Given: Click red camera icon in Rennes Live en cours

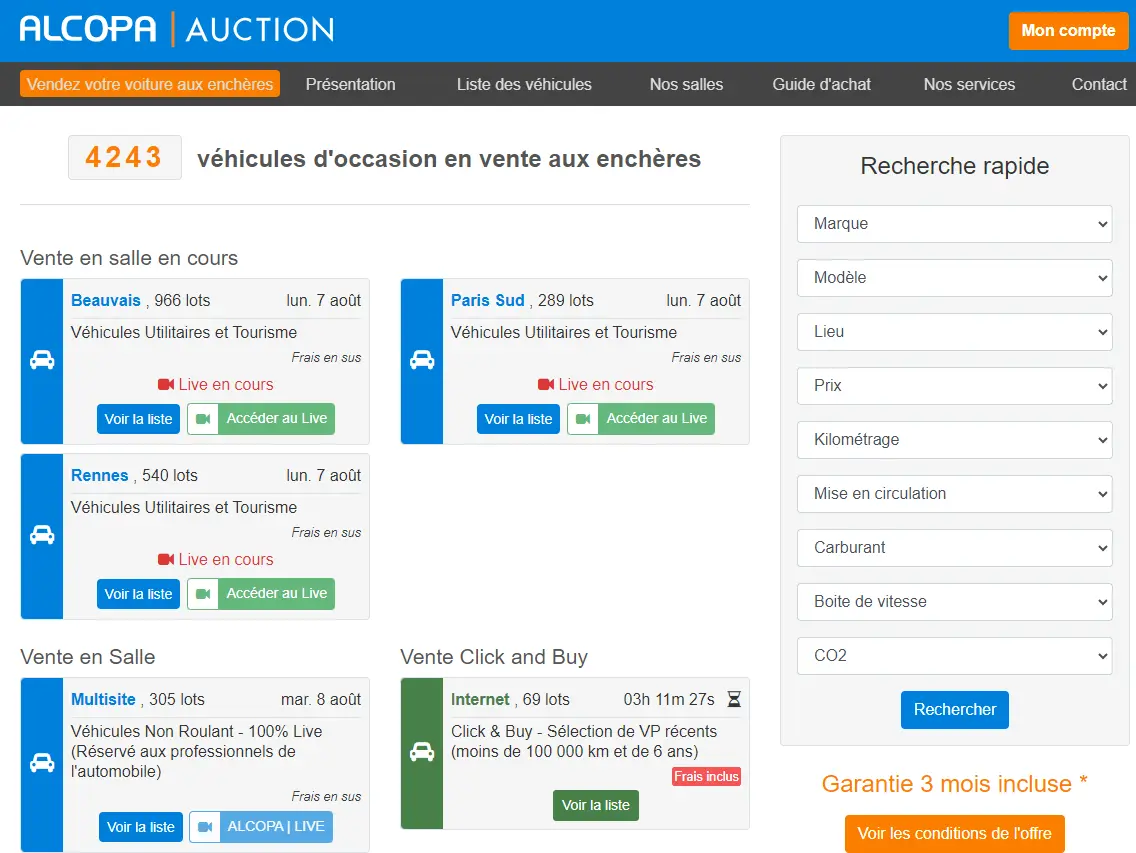Looking at the screenshot, I should pyautogui.click(x=166, y=559).
